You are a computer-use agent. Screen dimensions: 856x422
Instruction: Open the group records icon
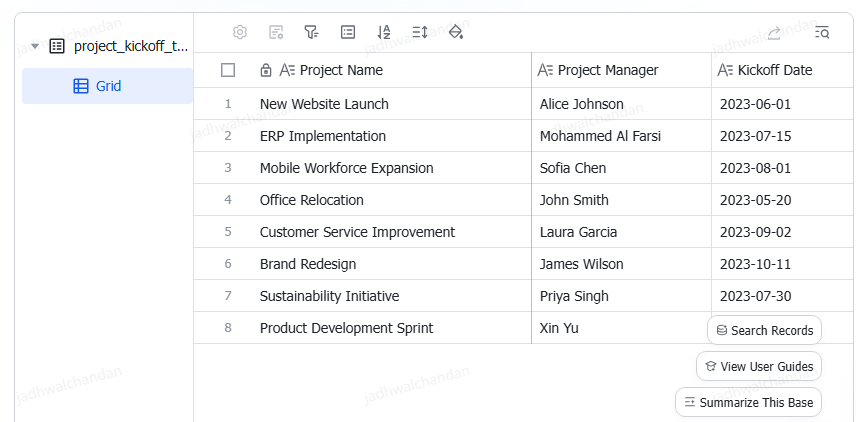tap(348, 32)
